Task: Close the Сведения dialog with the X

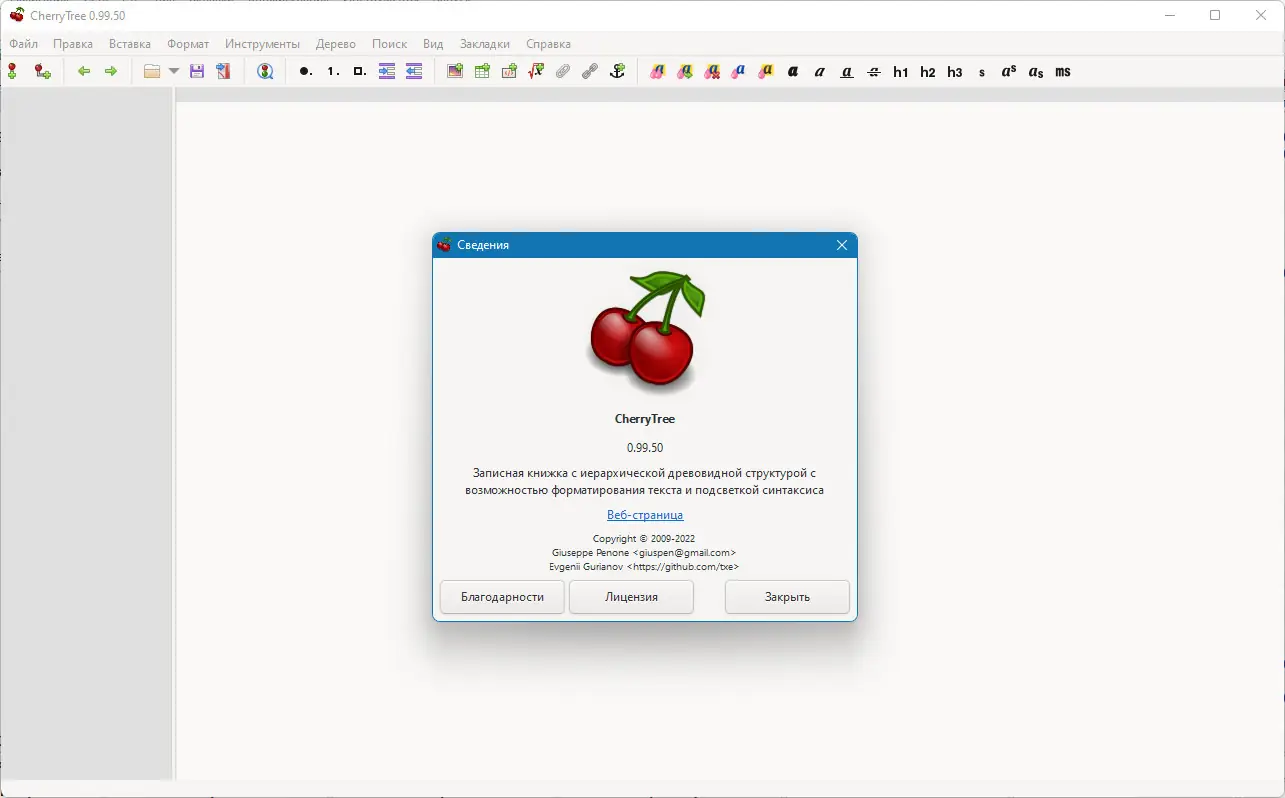Action: click(842, 245)
